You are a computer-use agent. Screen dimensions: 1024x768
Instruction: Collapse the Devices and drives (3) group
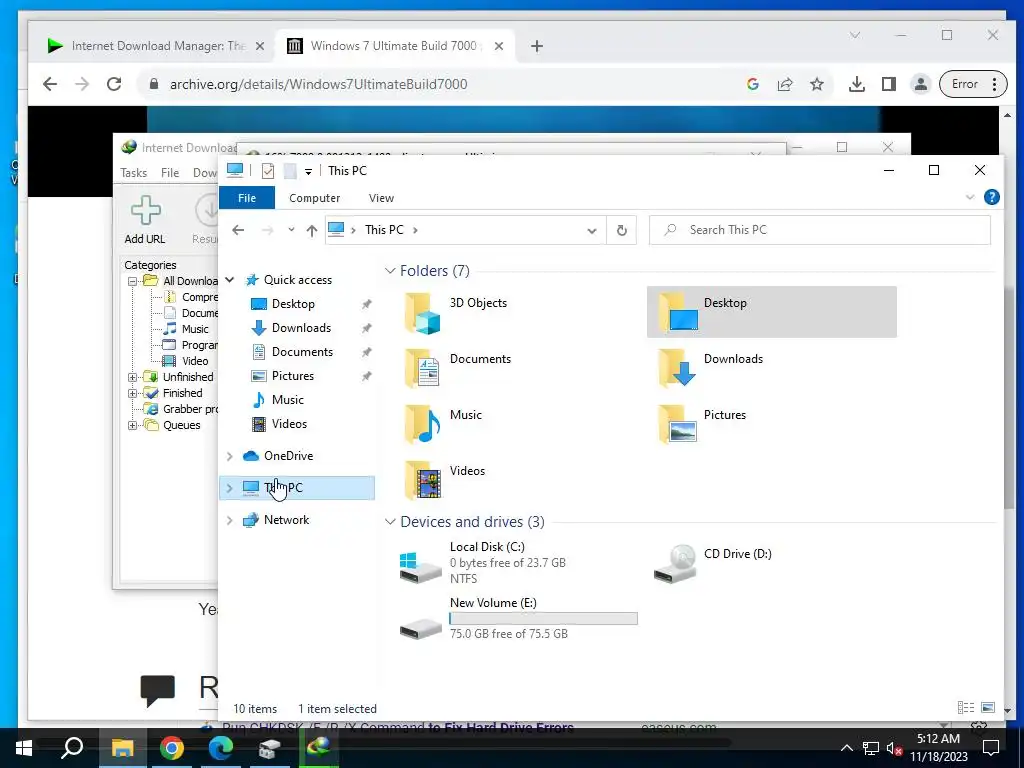(390, 522)
